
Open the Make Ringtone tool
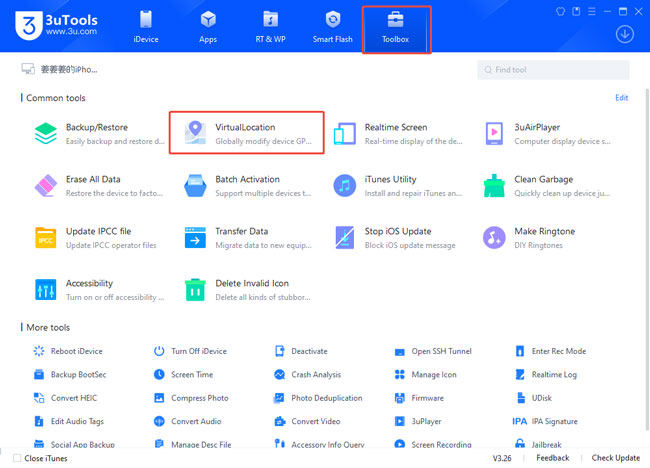(494, 237)
